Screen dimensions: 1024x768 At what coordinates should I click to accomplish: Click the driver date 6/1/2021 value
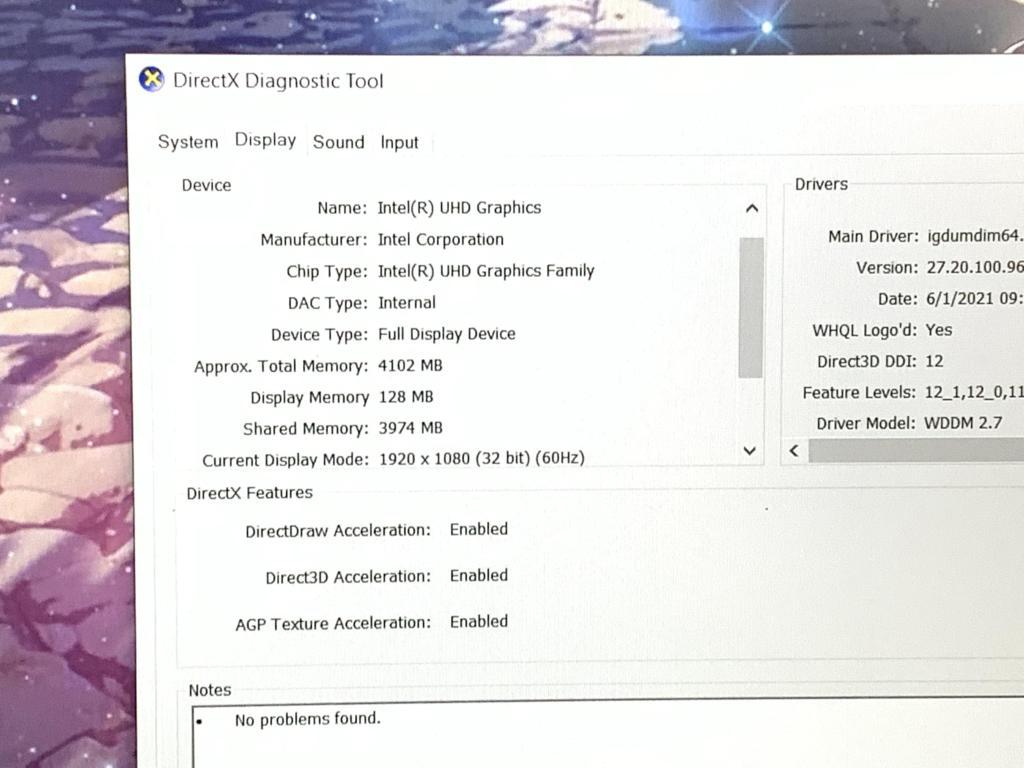coord(974,298)
